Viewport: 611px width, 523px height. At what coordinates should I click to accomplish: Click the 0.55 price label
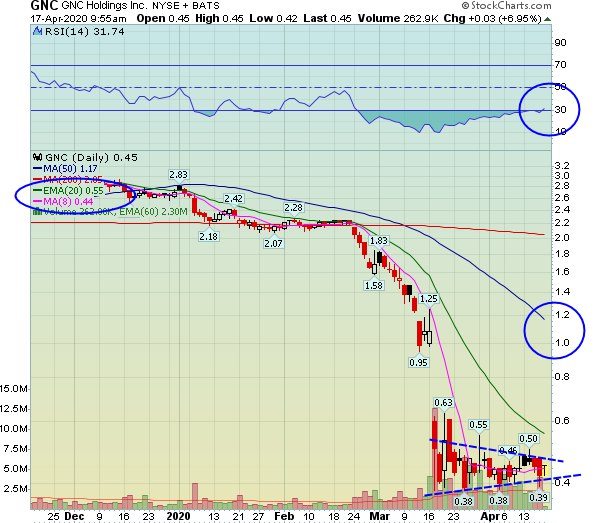click(478, 424)
